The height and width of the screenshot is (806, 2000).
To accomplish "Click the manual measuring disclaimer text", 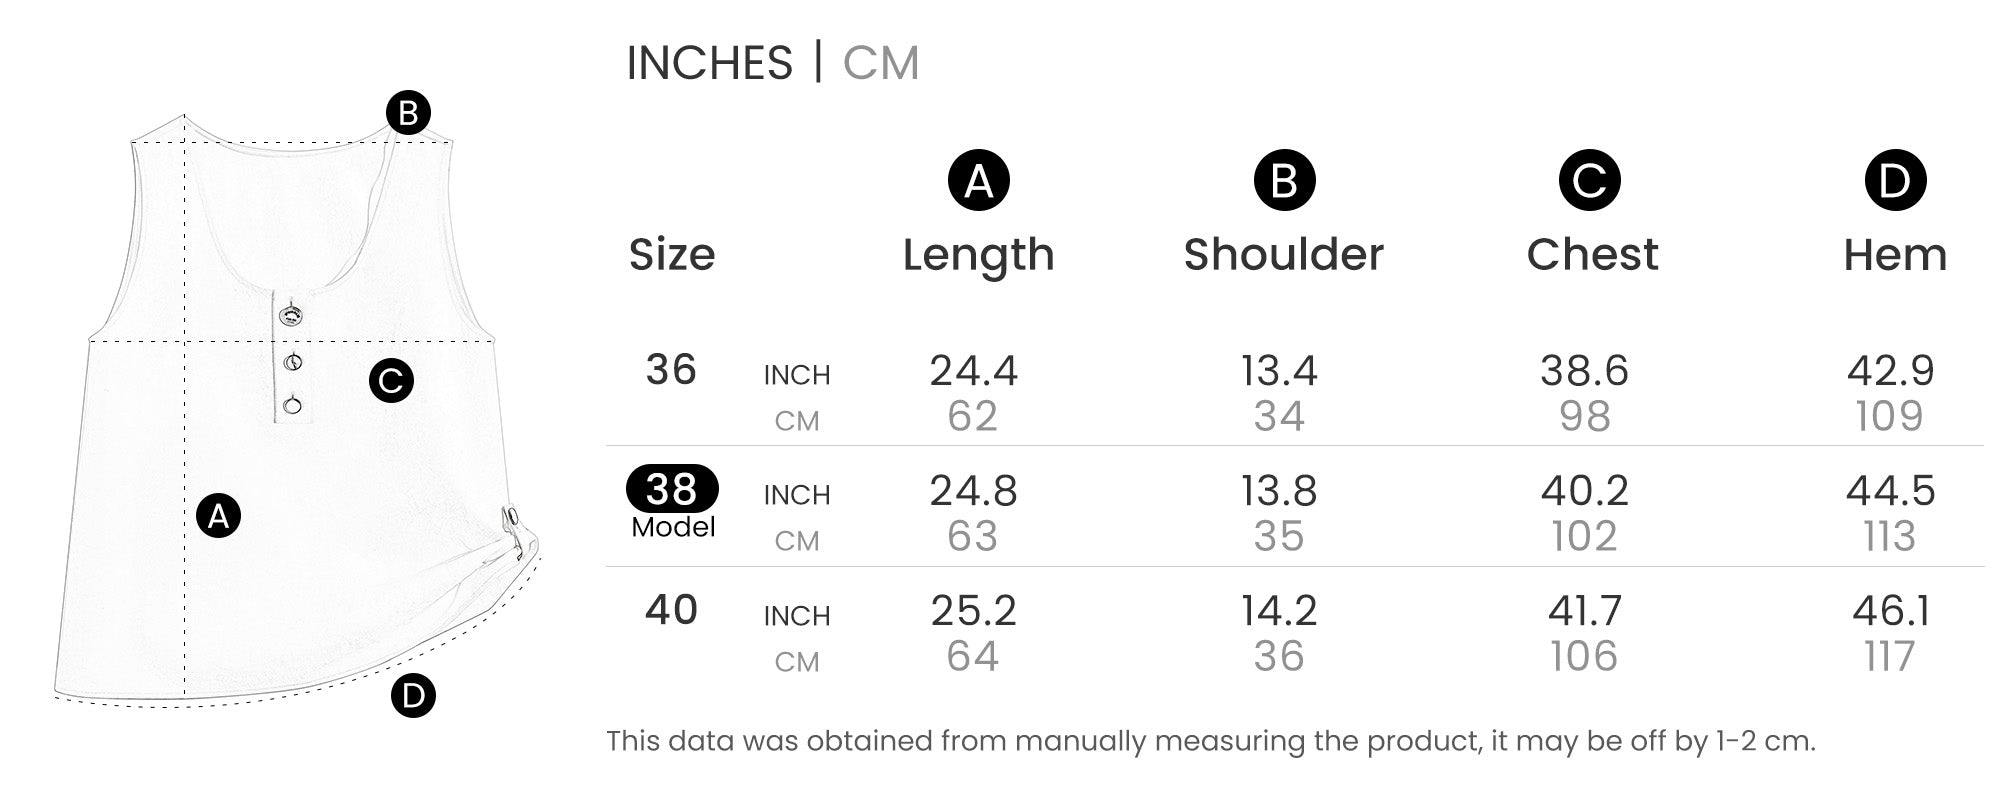I will coord(1210,741).
